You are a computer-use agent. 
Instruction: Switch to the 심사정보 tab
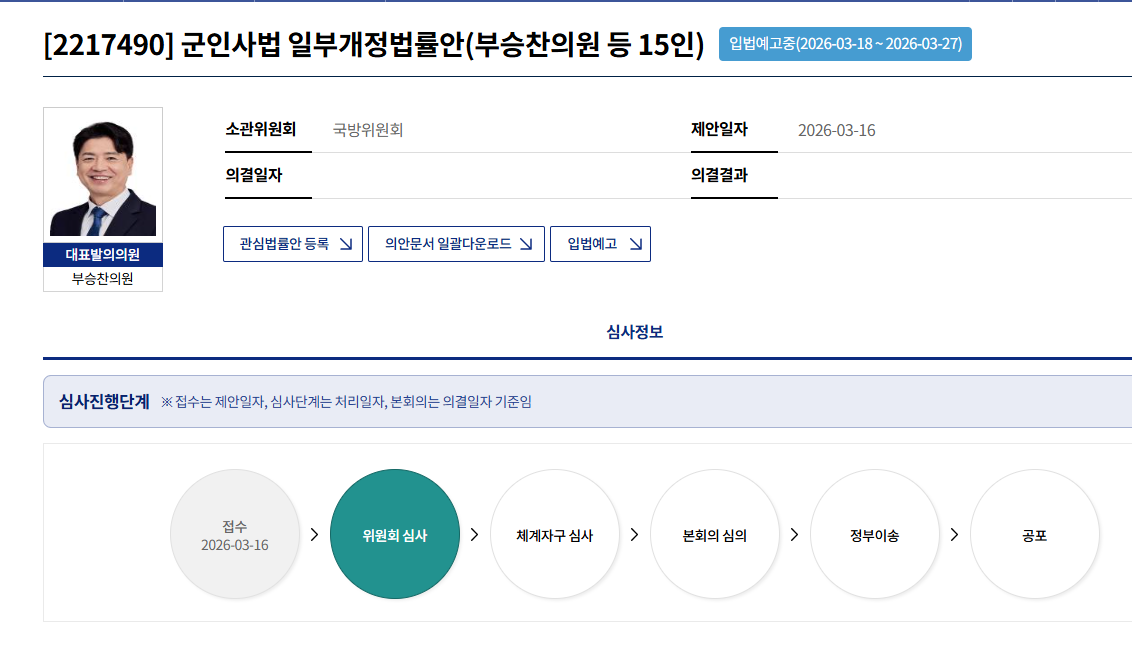[634, 332]
